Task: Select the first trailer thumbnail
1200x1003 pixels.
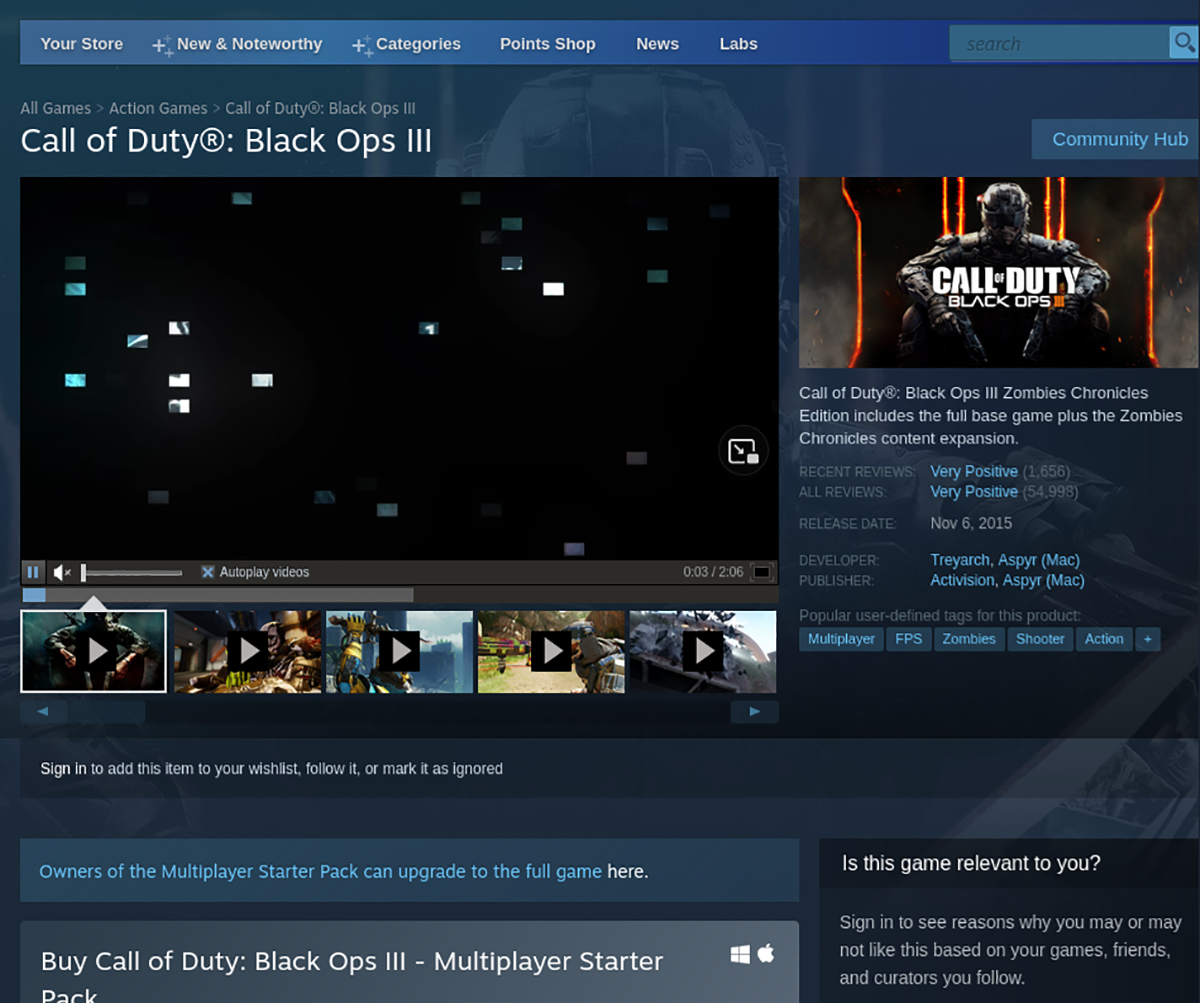Action: tap(94, 651)
